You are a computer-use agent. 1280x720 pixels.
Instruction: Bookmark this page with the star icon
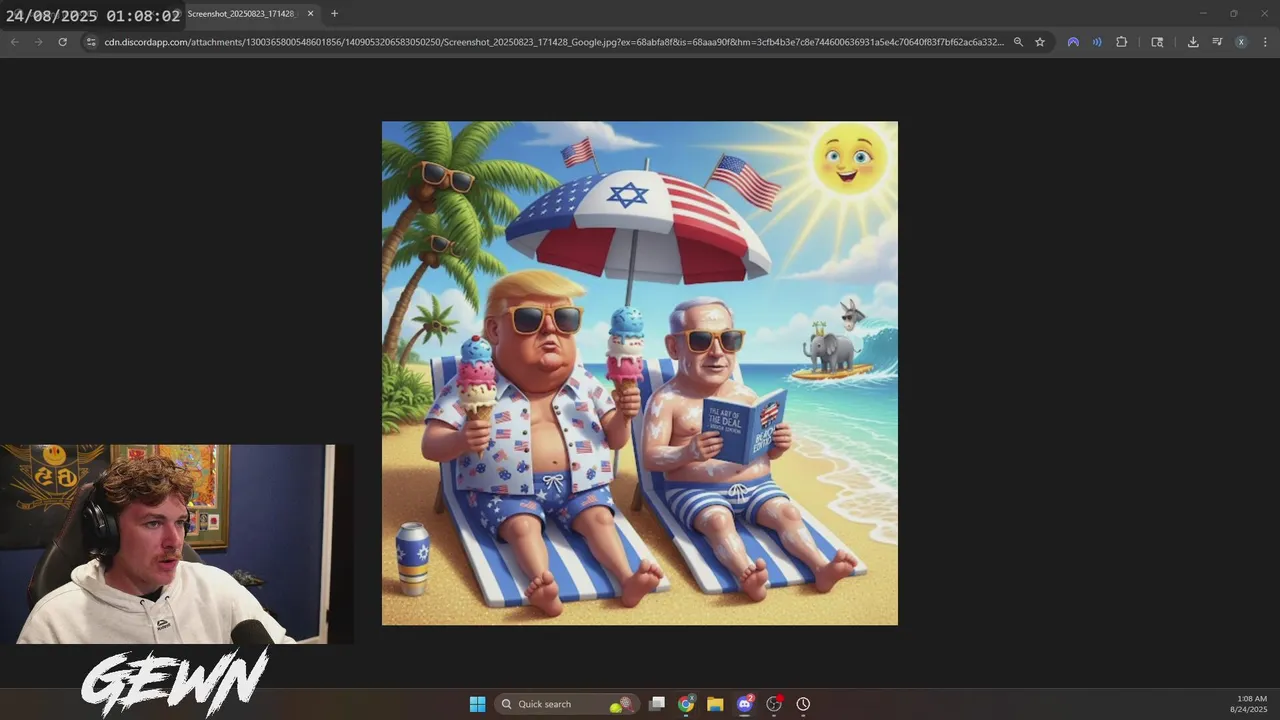(x=1040, y=42)
